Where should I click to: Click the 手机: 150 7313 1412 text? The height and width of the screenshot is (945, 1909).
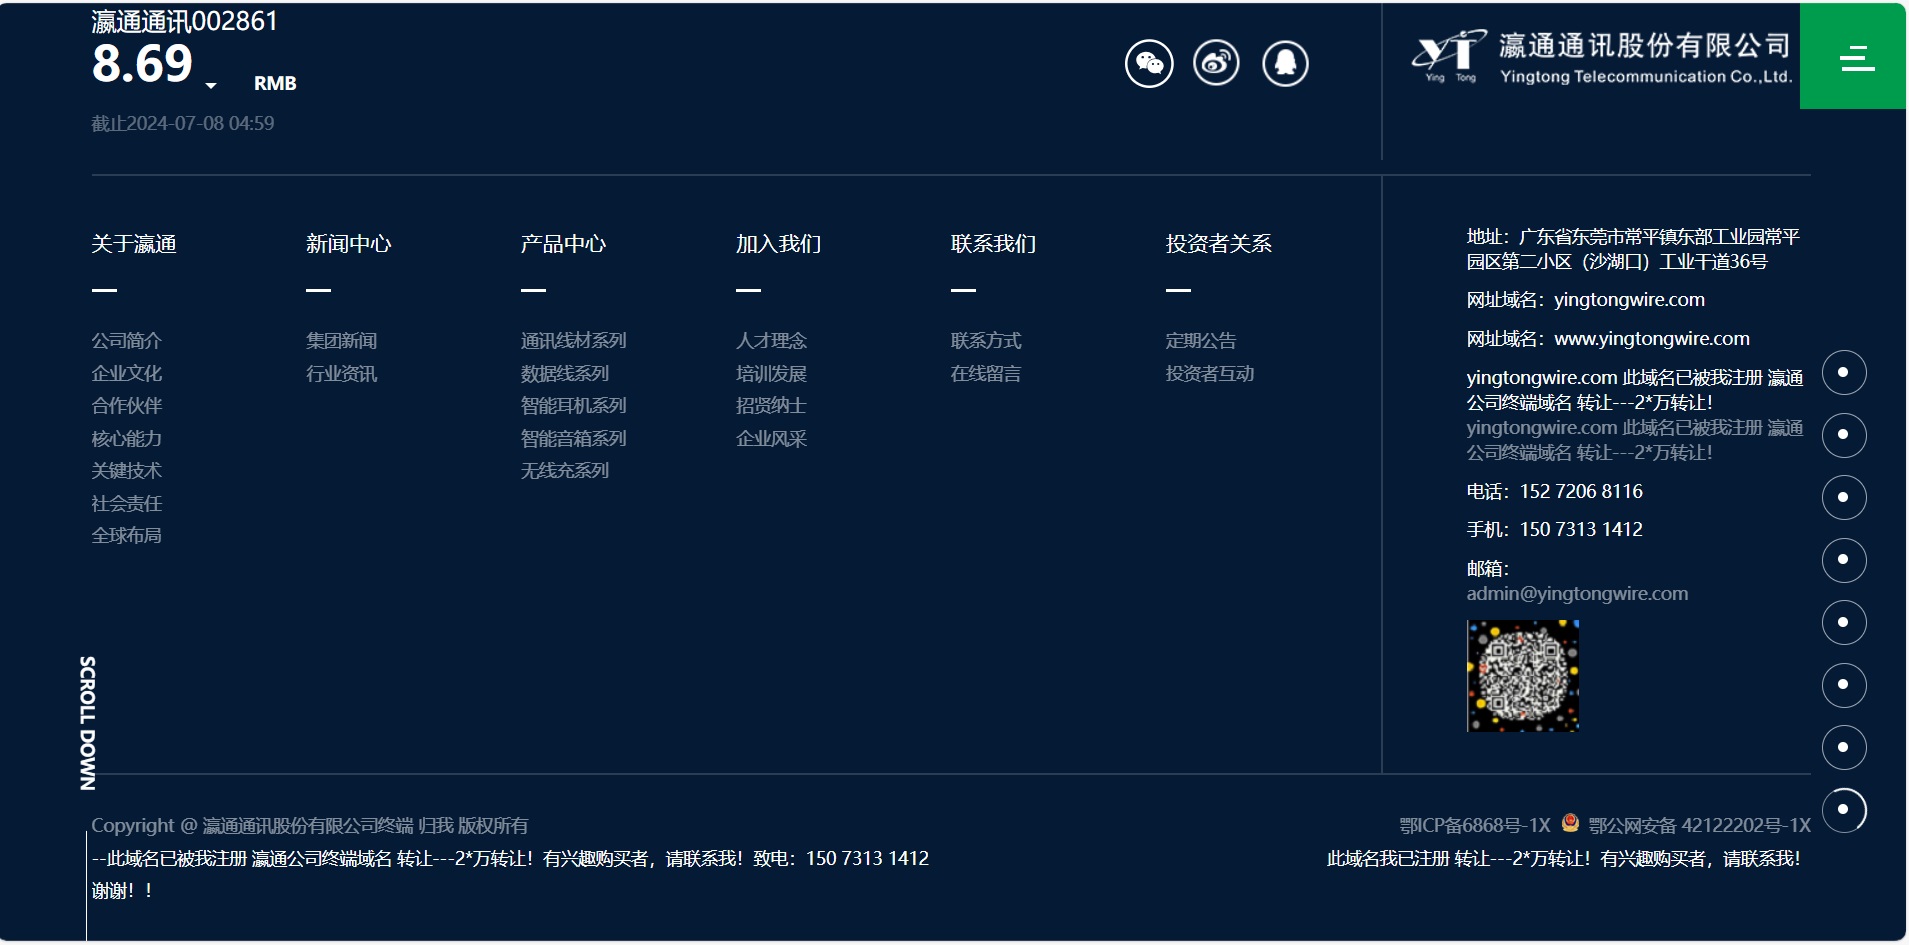pyautogui.click(x=1554, y=530)
